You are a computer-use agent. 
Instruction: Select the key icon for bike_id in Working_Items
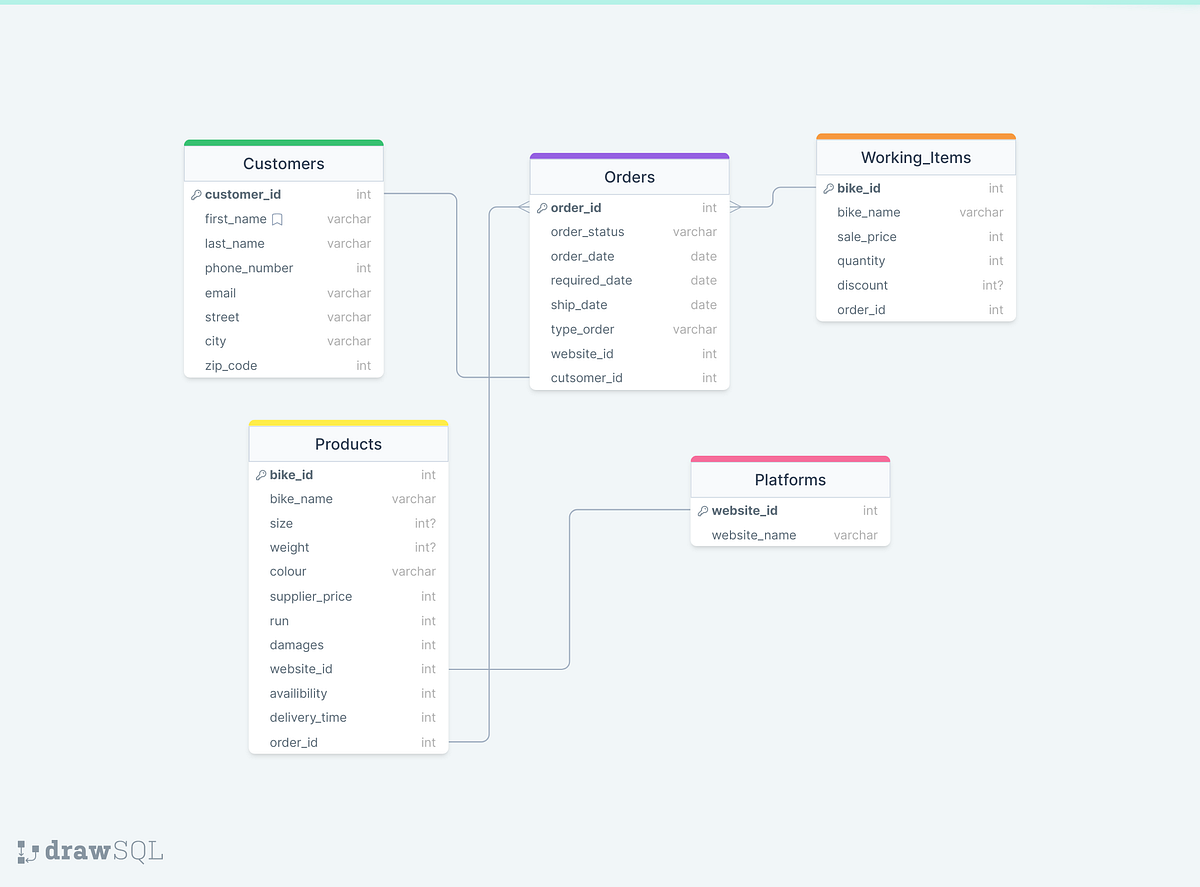[828, 188]
